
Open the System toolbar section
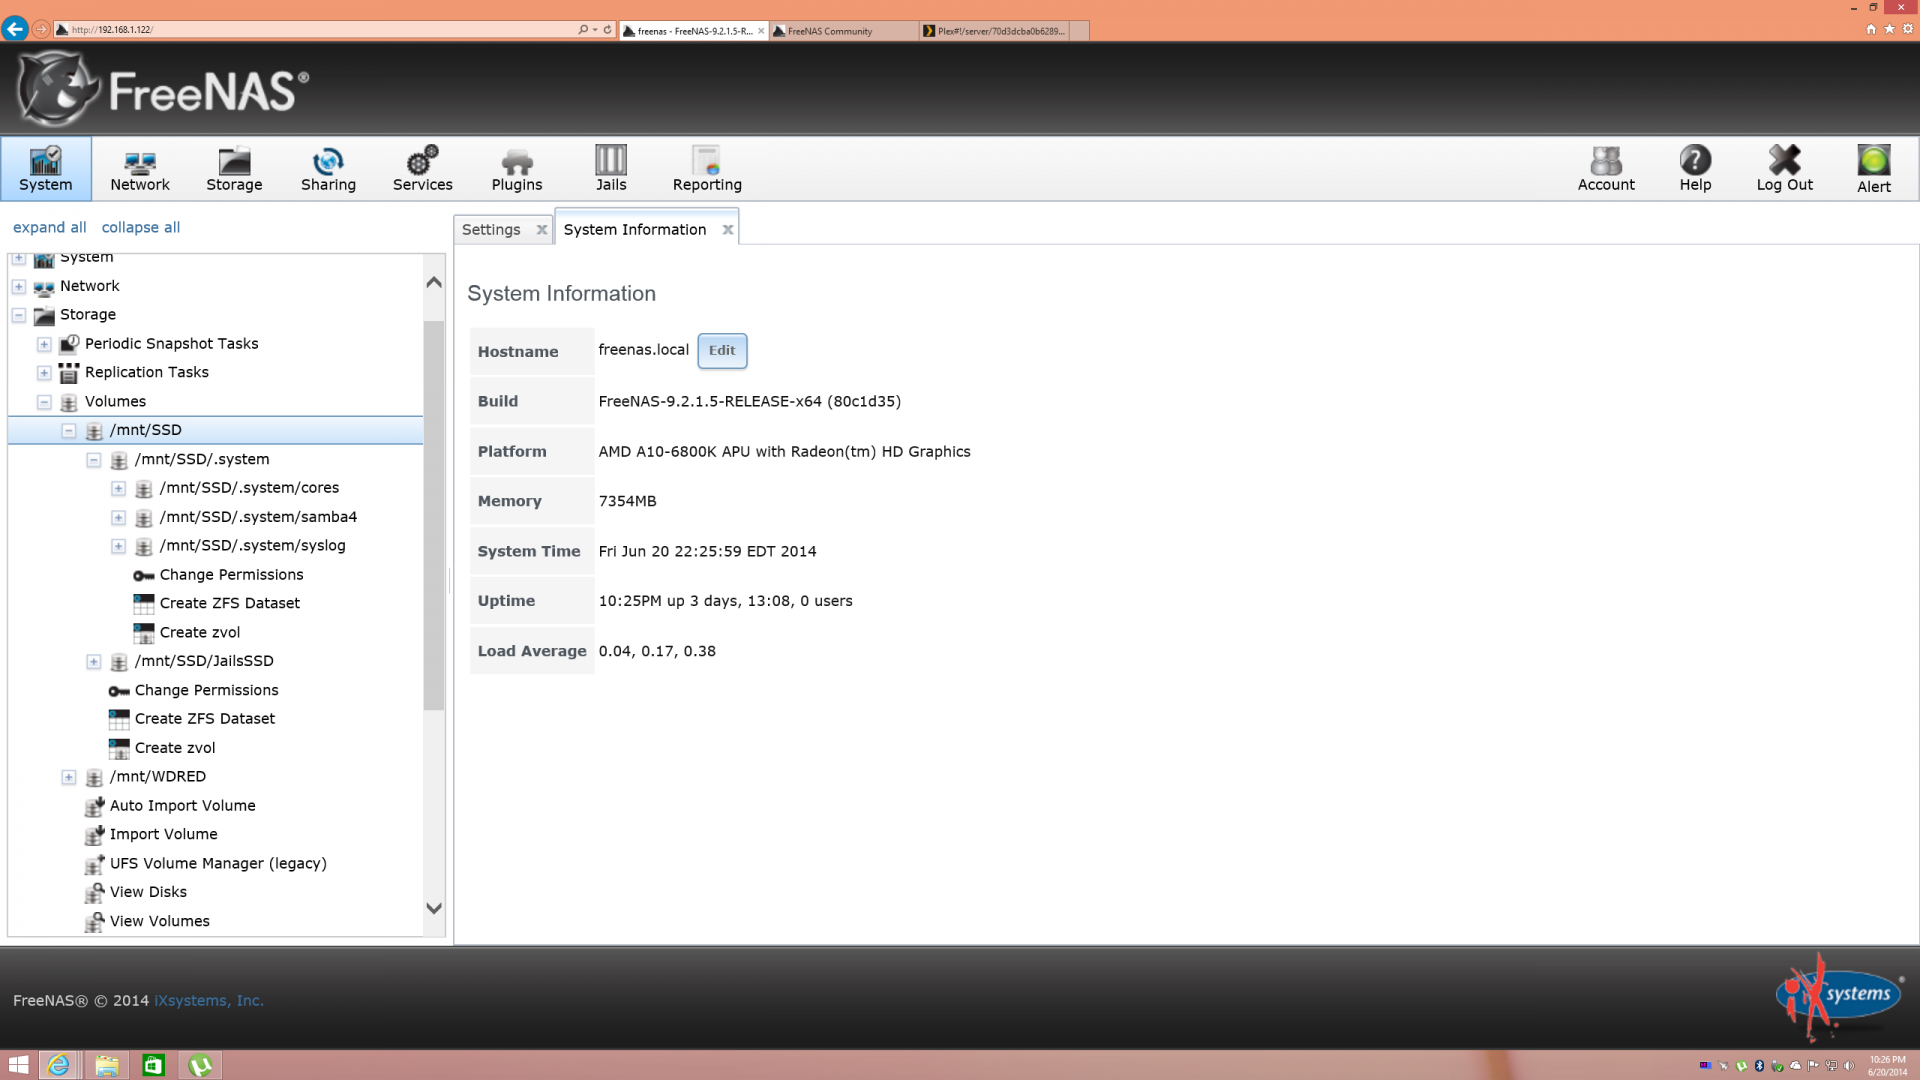click(46, 169)
